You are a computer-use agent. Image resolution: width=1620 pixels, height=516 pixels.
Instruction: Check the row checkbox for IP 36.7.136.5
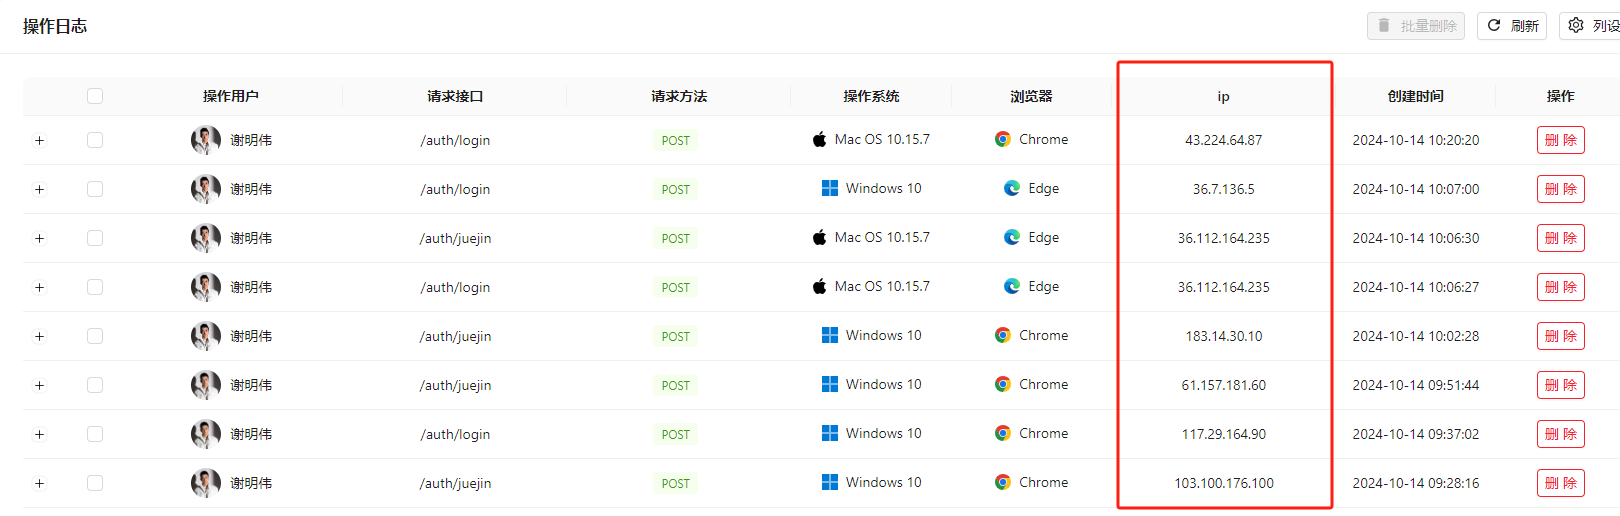click(x=95, y=189)
